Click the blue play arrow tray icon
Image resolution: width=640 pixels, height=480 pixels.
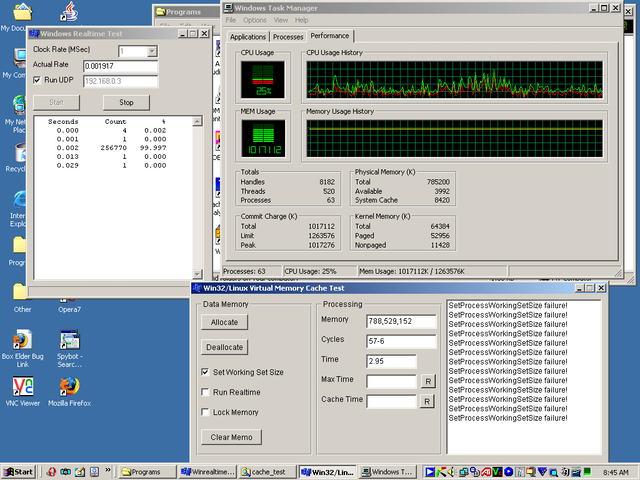point(430,472)
